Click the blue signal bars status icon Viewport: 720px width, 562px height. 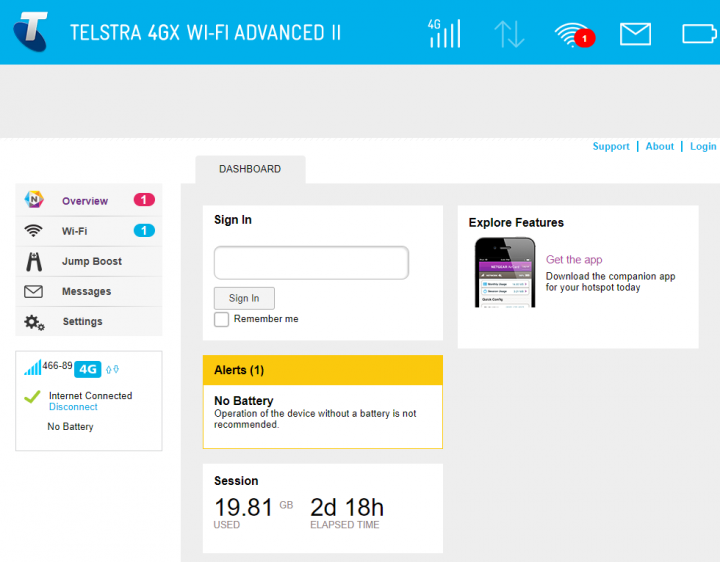(33, 368)
